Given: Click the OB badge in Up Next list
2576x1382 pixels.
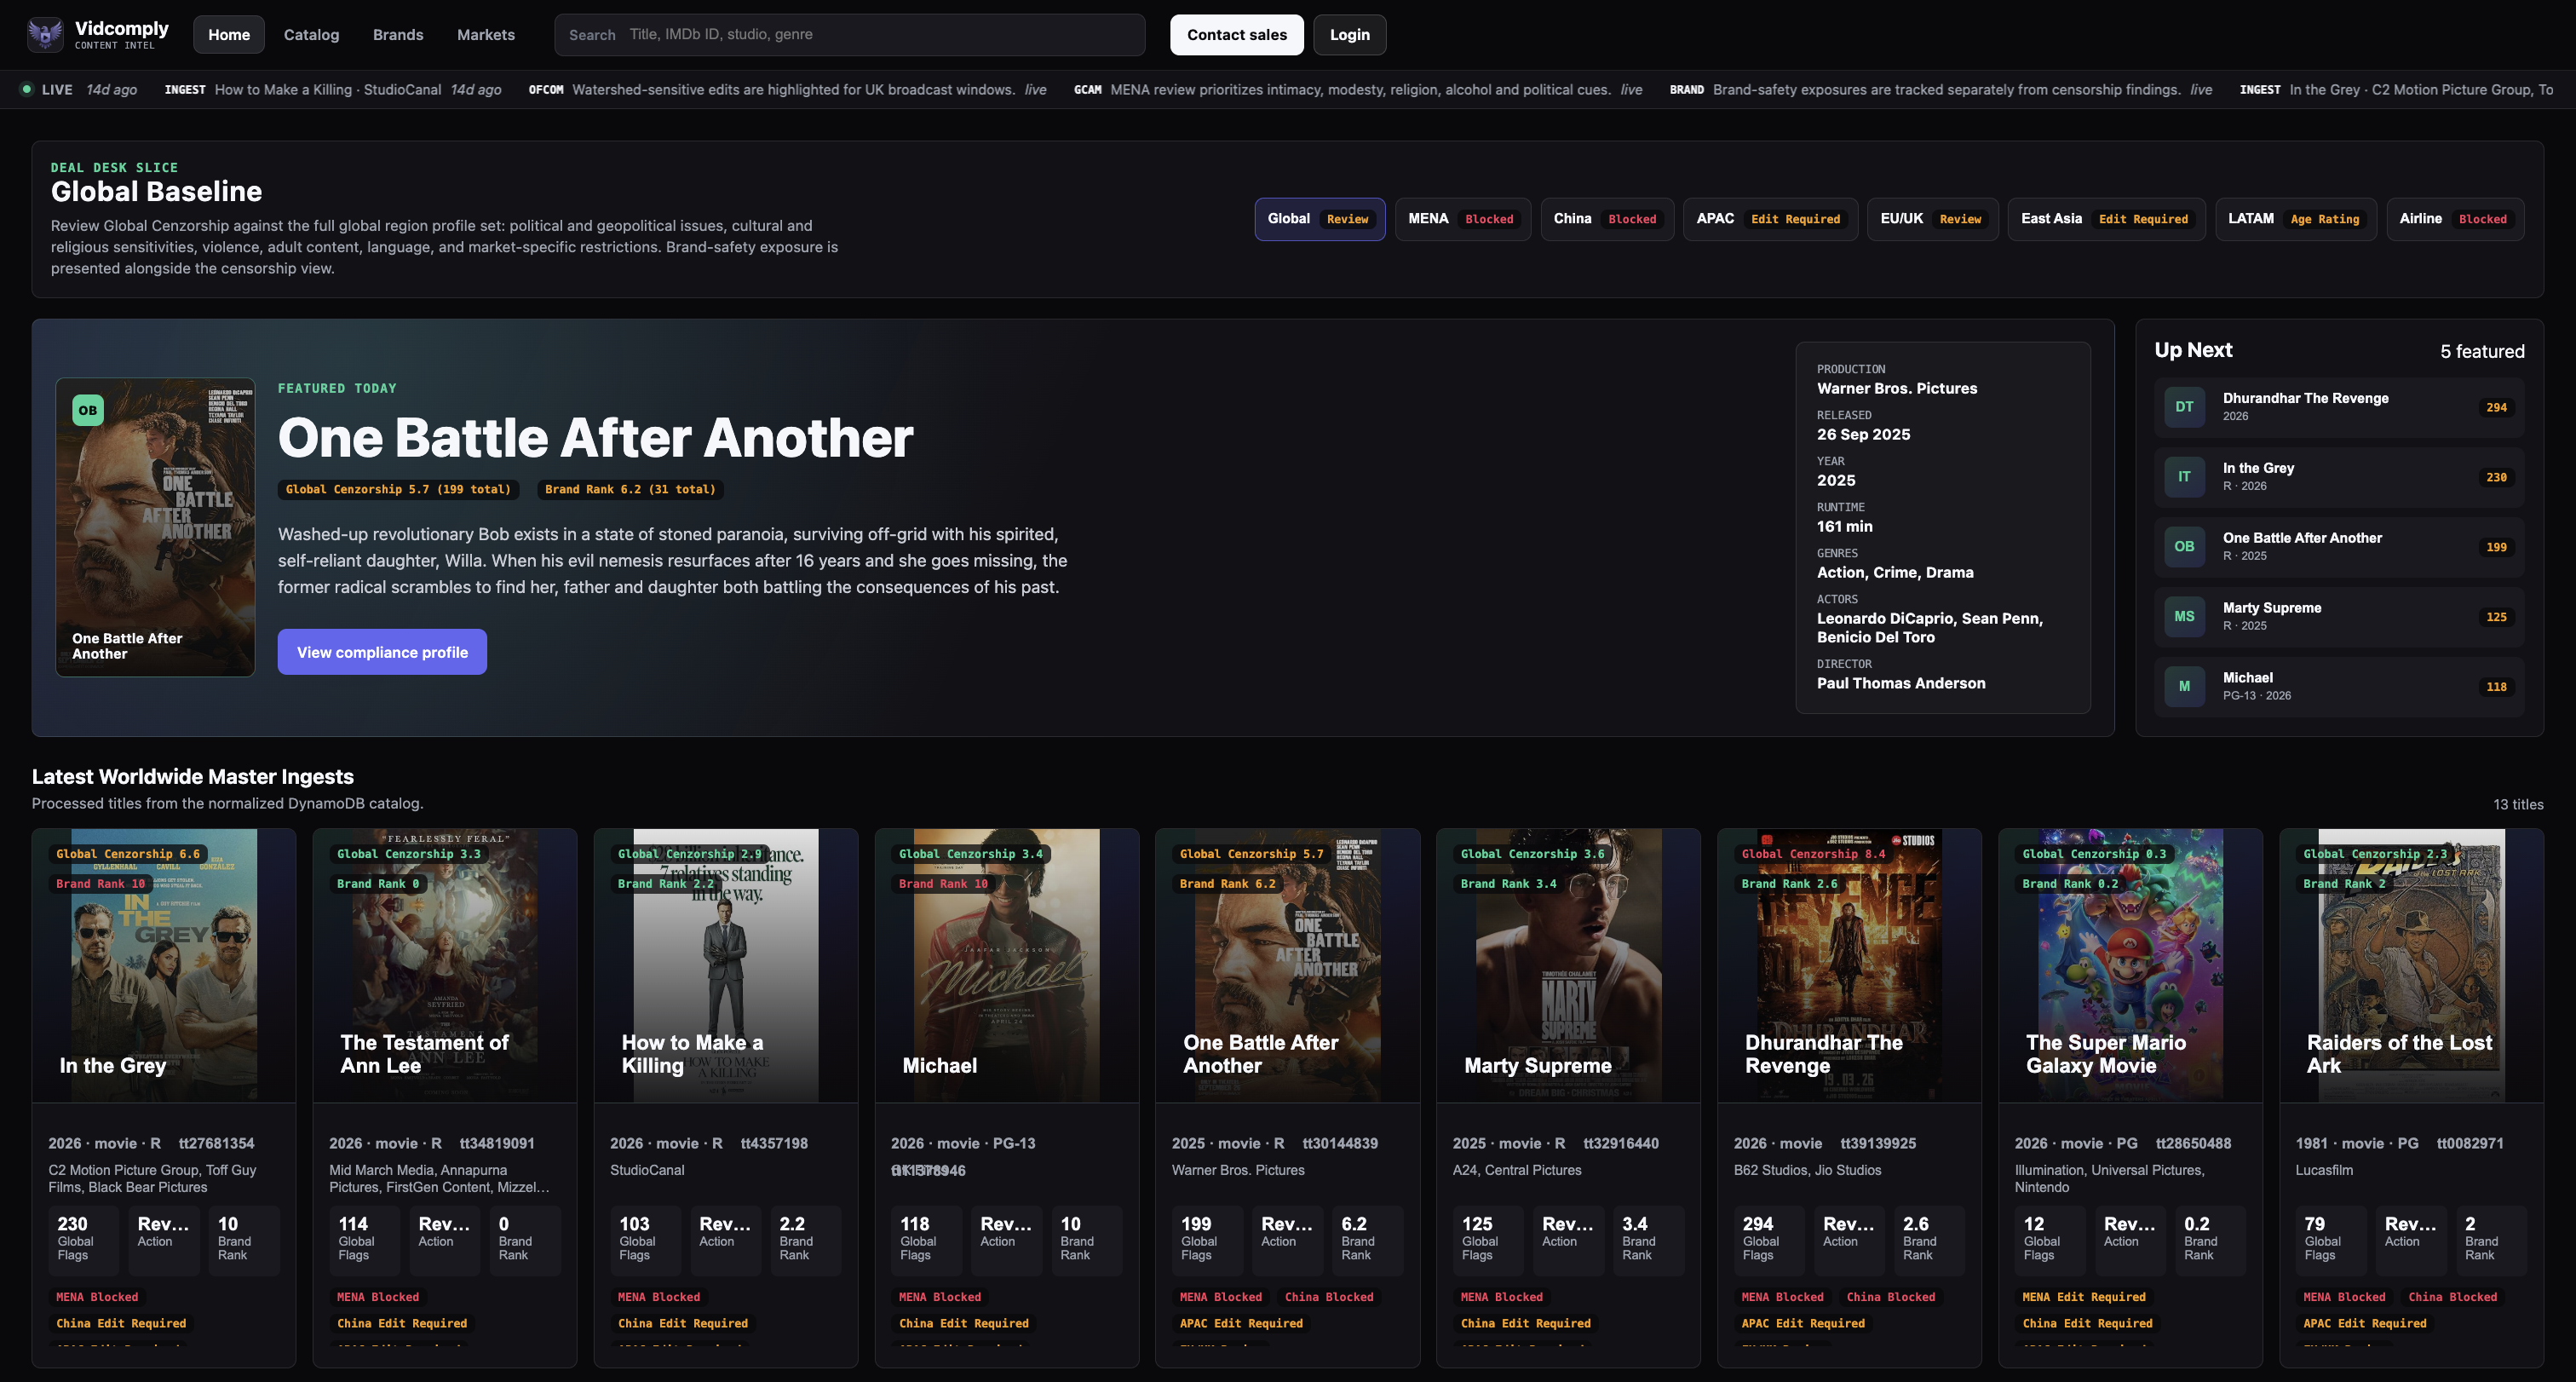Looking at the screenshot, I should (2184, 547).
